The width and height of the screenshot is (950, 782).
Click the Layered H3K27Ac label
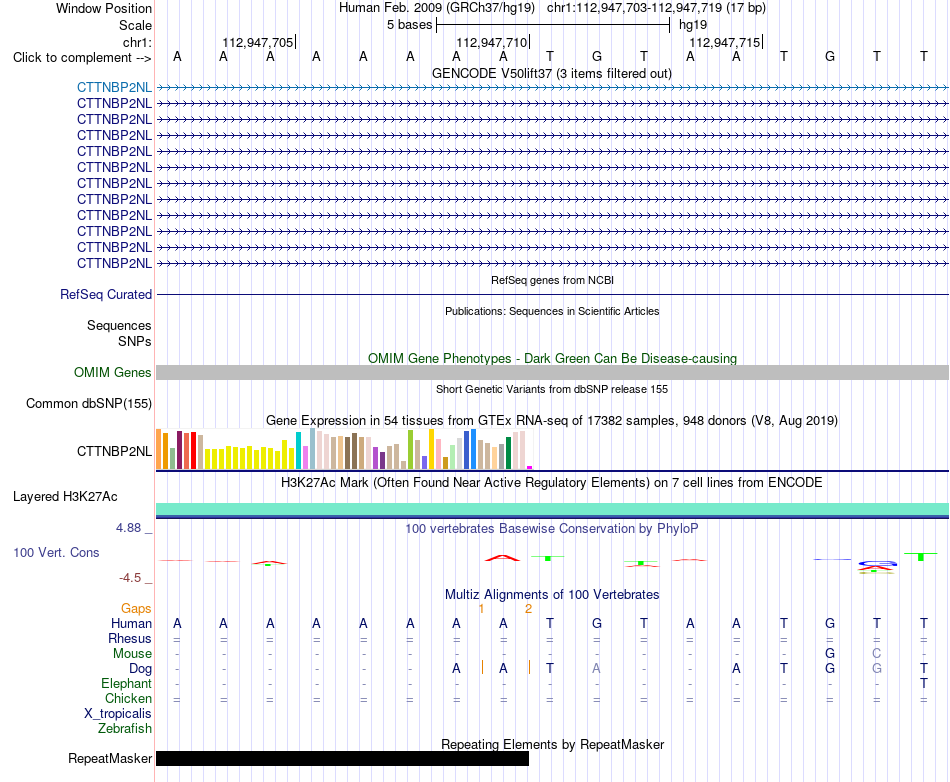click(65, 497)
